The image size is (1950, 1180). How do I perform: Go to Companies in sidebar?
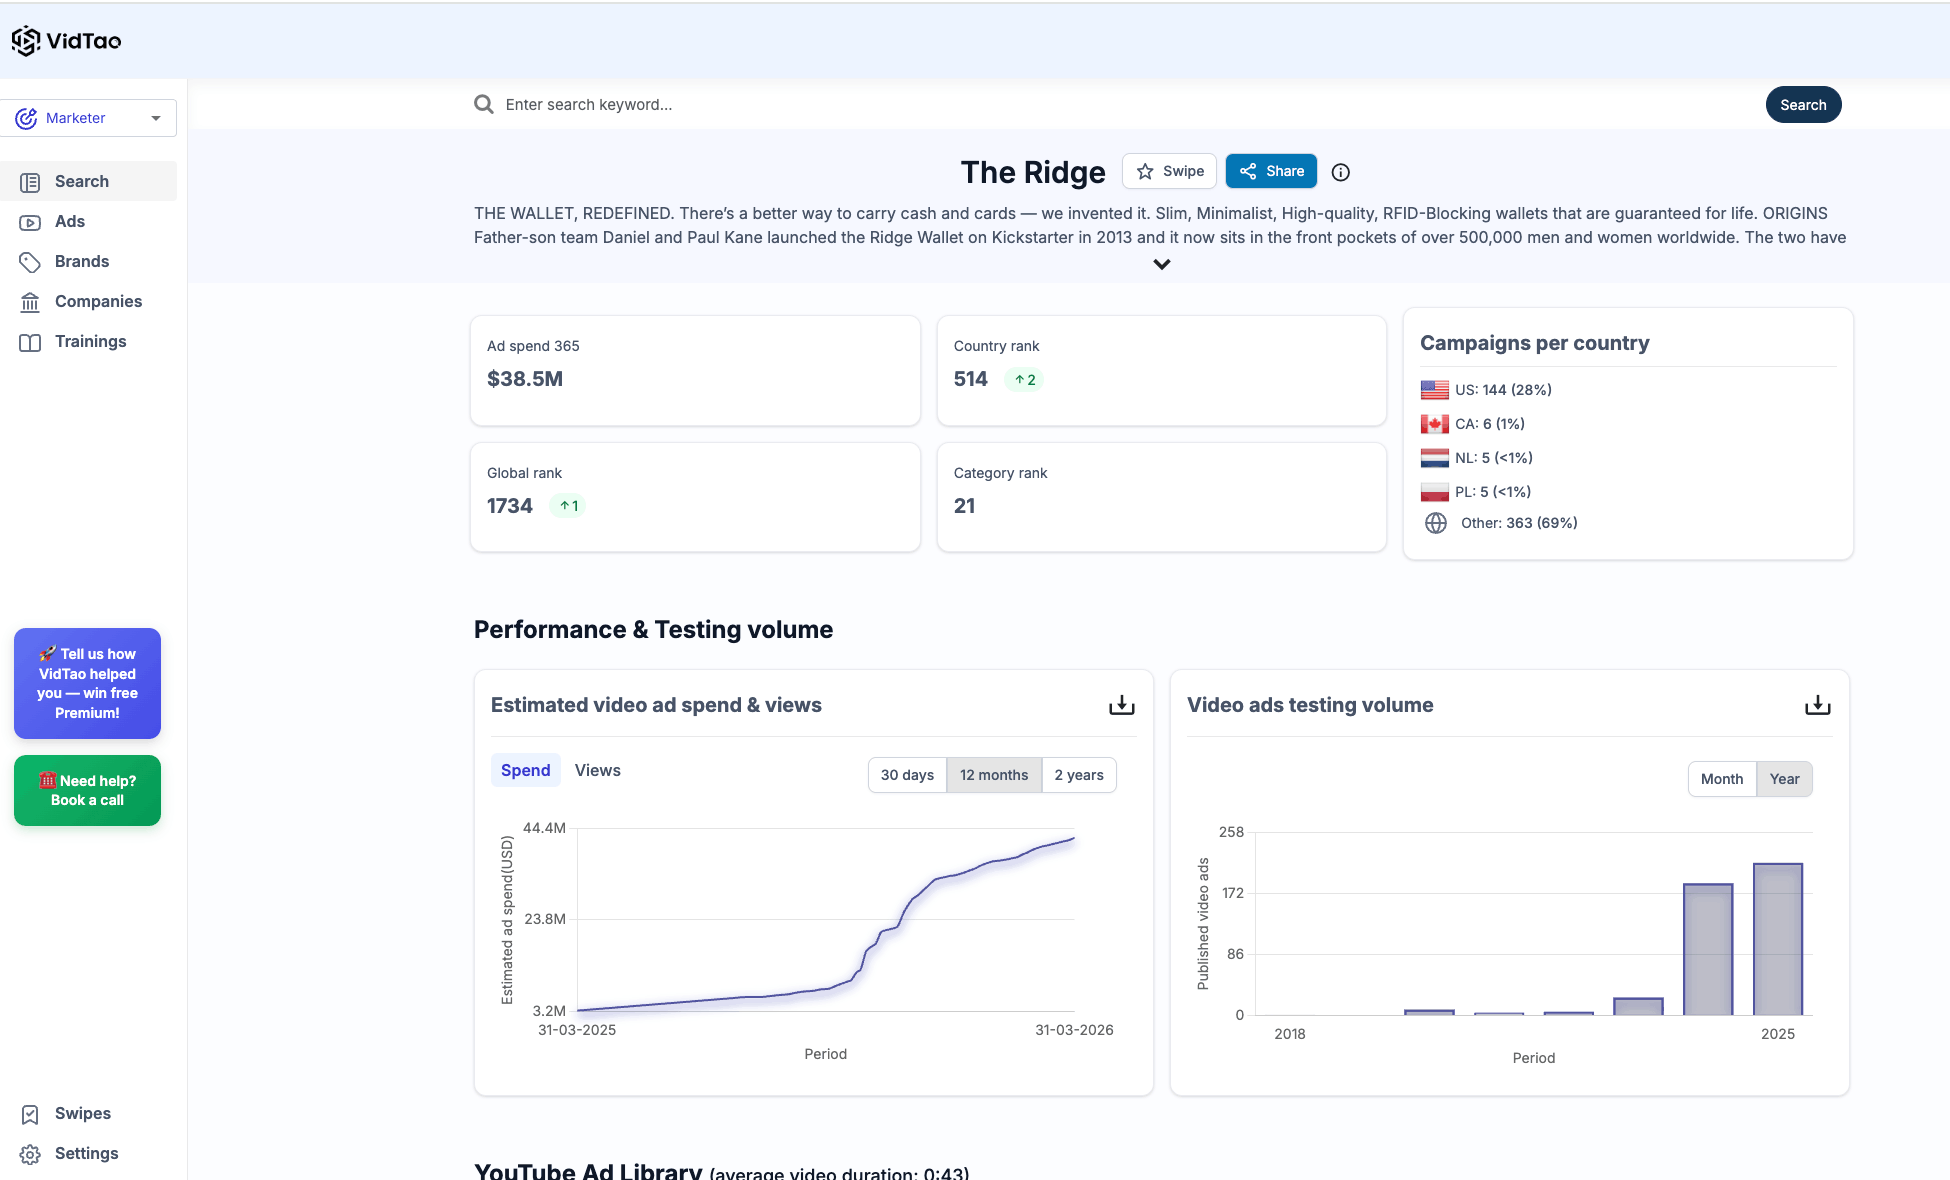[x=98, y=302]
